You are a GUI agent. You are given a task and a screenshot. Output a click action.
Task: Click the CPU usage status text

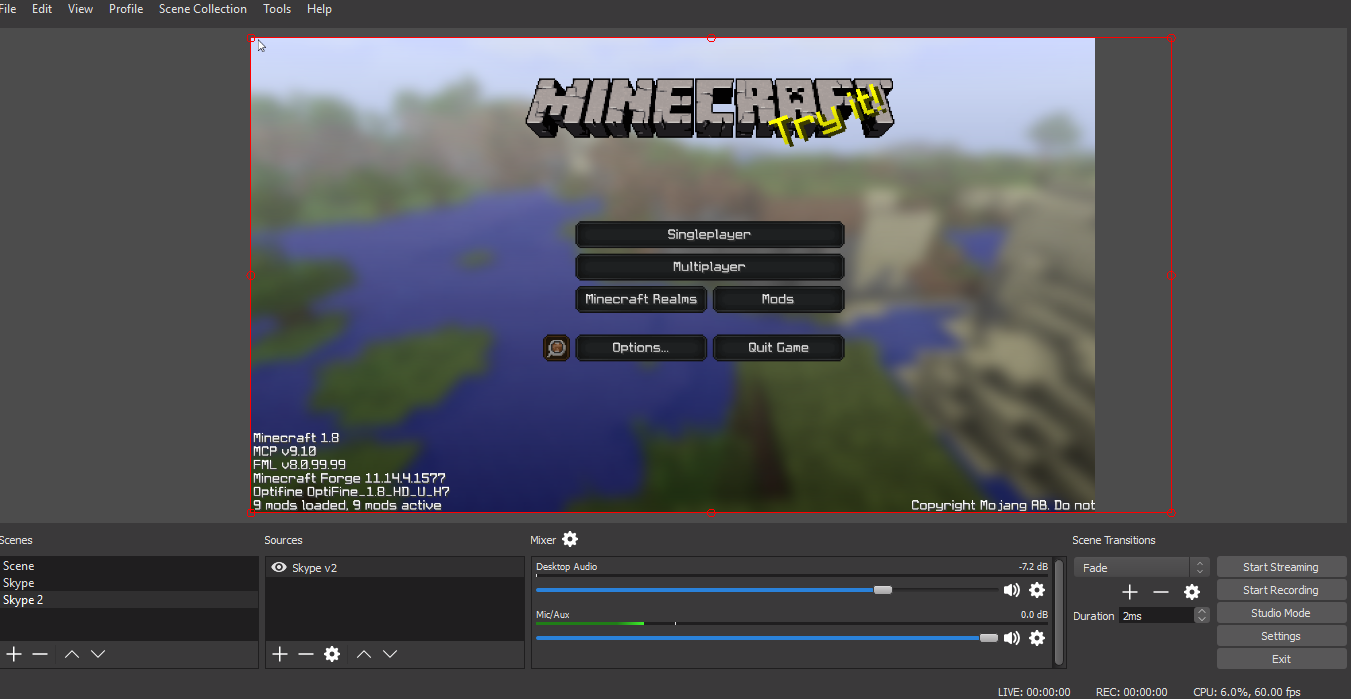[1247, 692]
